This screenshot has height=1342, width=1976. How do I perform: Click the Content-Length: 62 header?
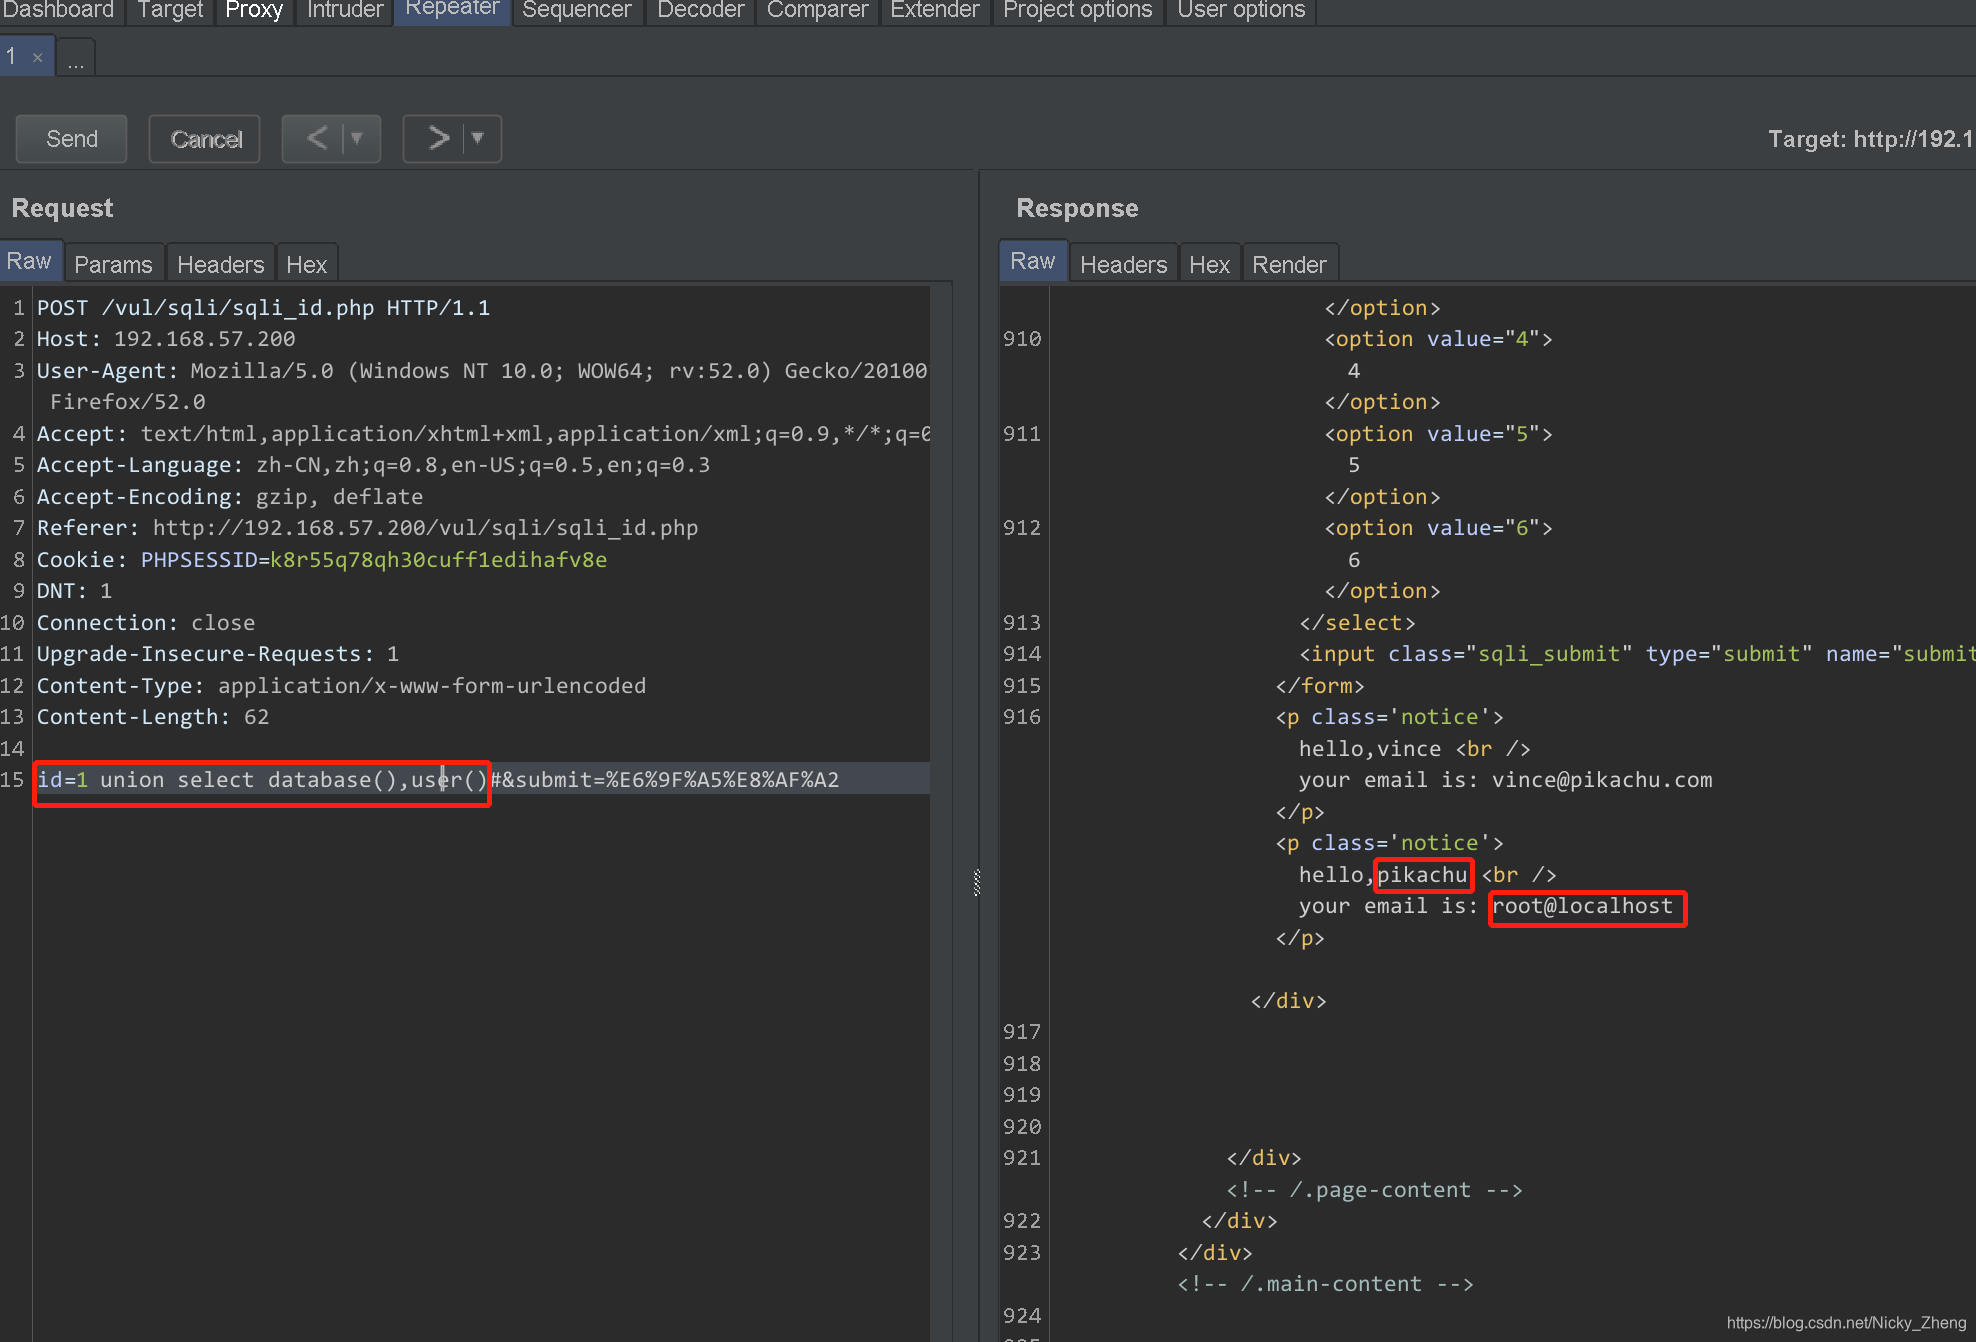153,717
